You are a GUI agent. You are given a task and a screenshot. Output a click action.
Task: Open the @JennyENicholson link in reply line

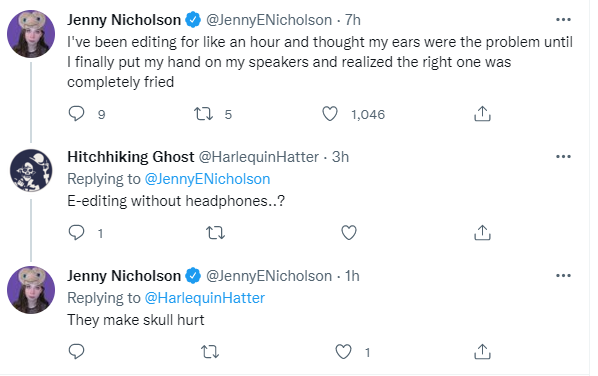pos(207,179)
